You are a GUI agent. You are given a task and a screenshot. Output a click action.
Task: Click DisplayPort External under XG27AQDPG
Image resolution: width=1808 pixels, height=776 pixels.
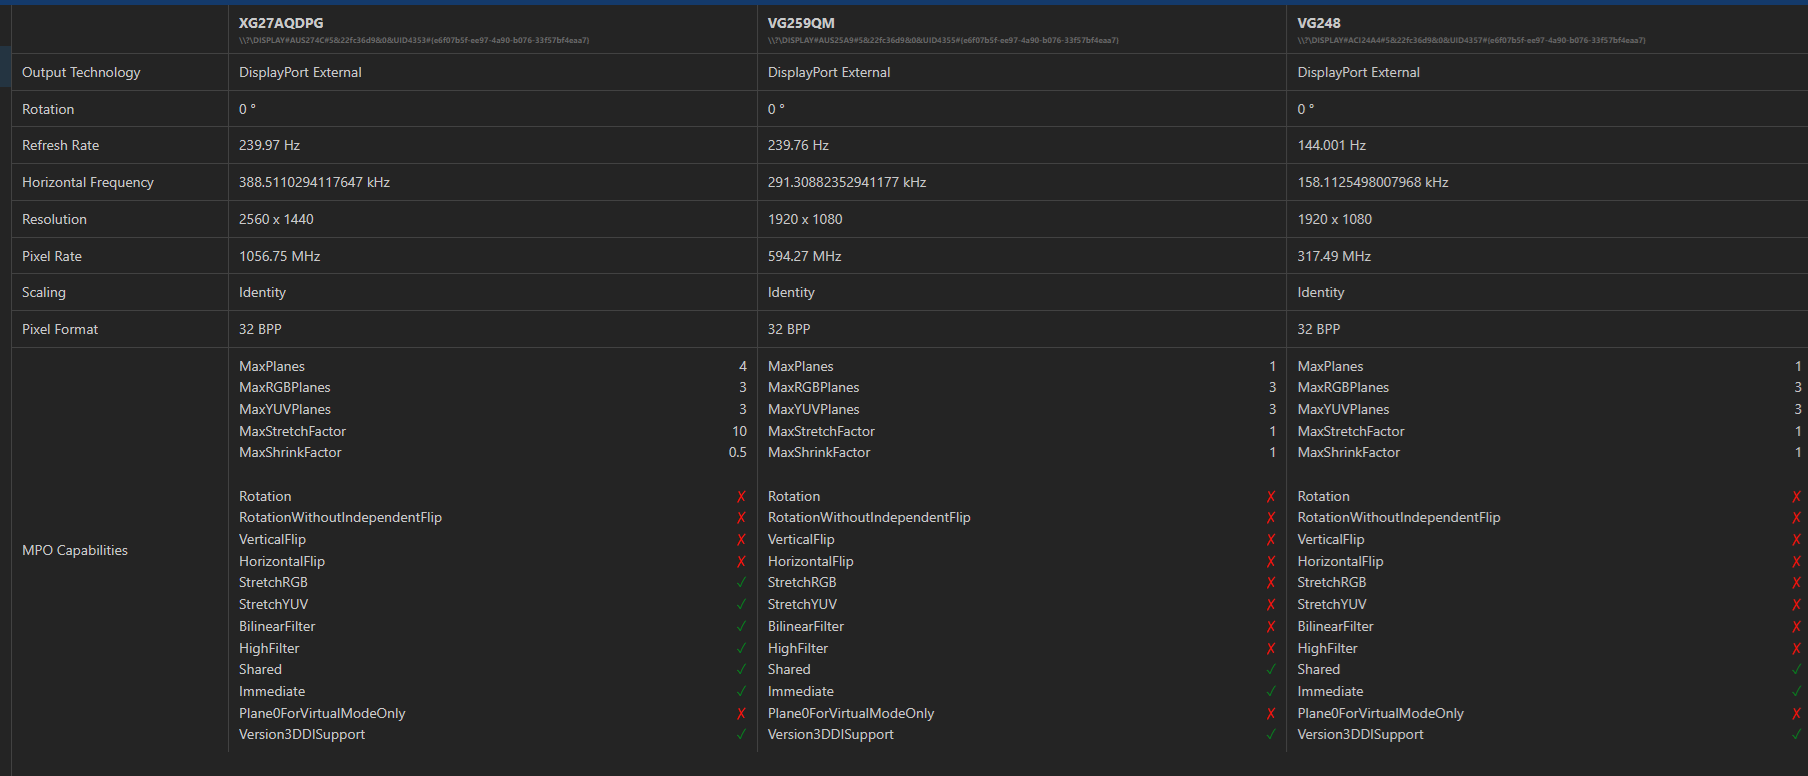300,72
